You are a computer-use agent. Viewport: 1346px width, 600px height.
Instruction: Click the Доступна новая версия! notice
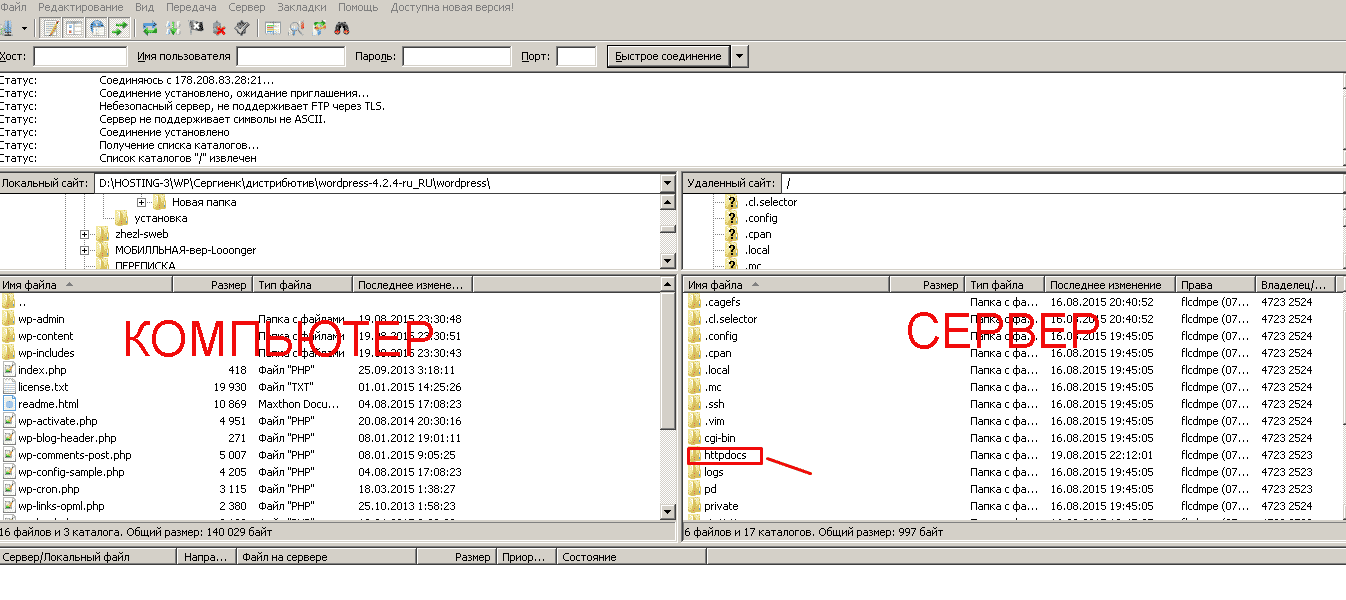point(452,7)
